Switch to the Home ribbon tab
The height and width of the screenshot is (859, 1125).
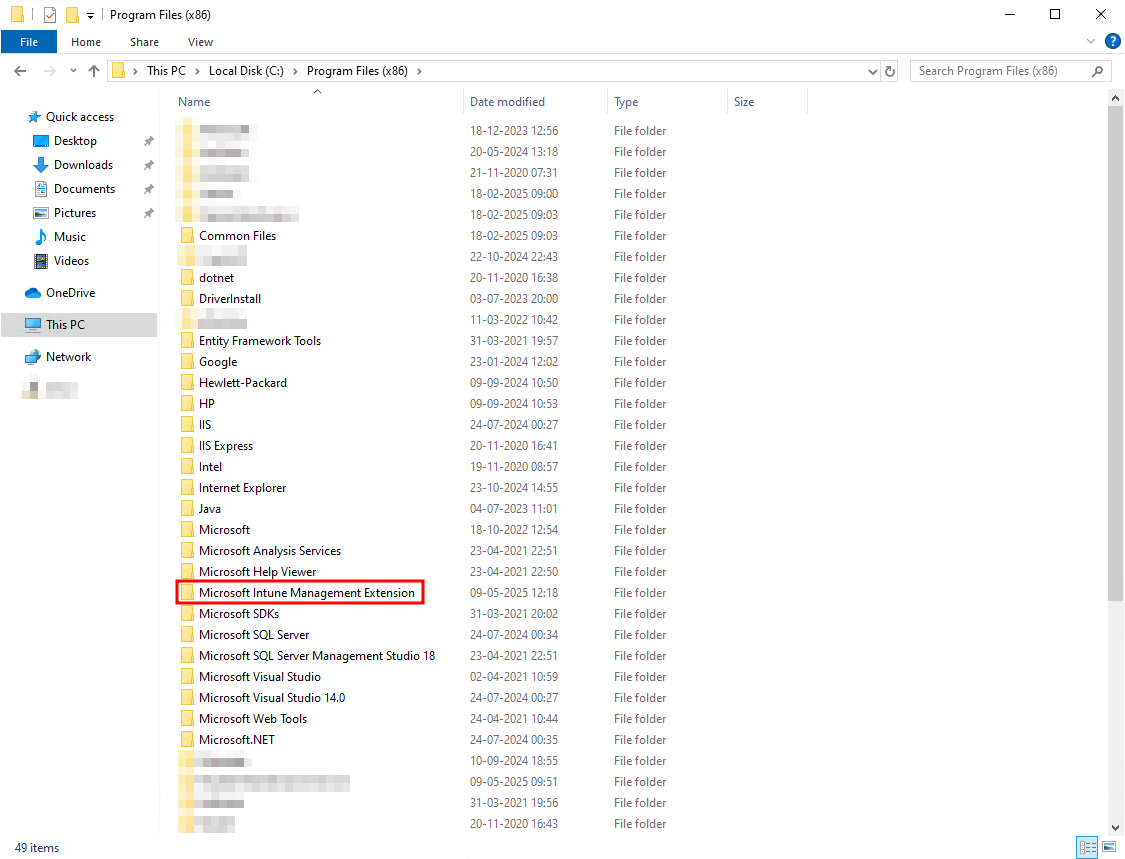tap(85, 42)
